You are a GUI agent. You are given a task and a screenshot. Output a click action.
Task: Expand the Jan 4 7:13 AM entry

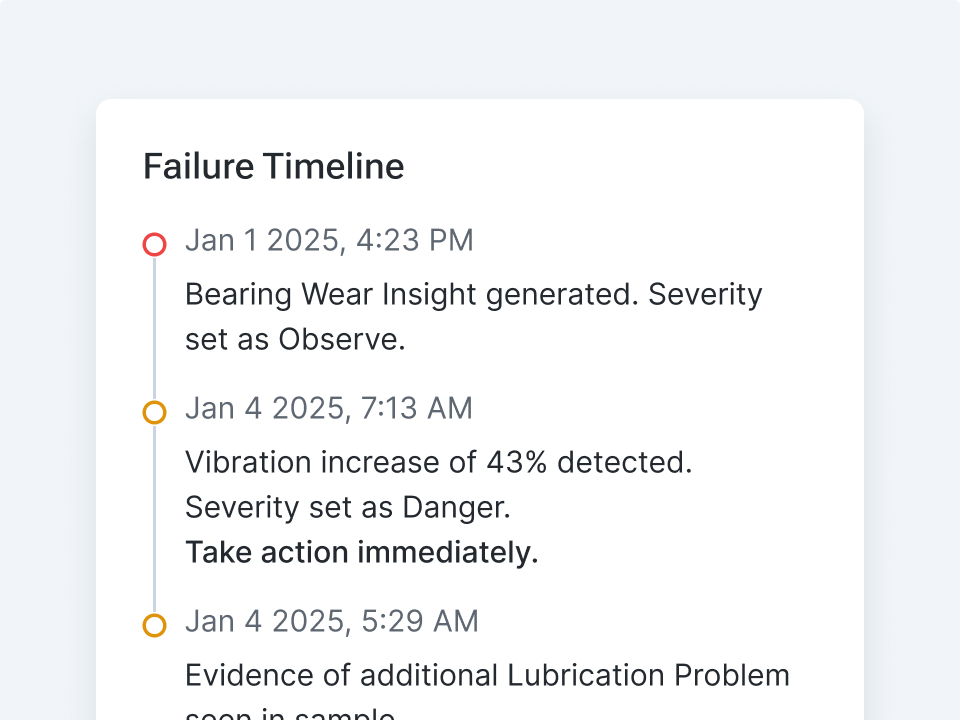[x=329, y=408]
